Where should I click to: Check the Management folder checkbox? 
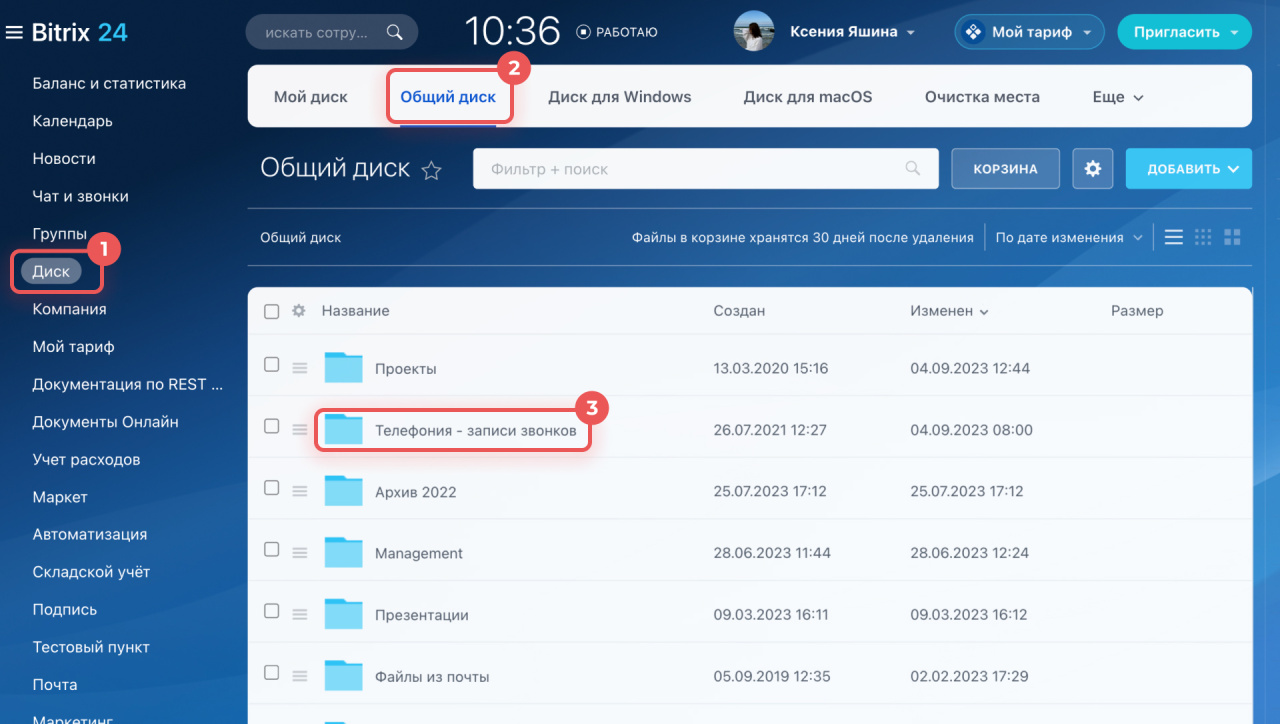pyautogui.click(x=271, y=549)
